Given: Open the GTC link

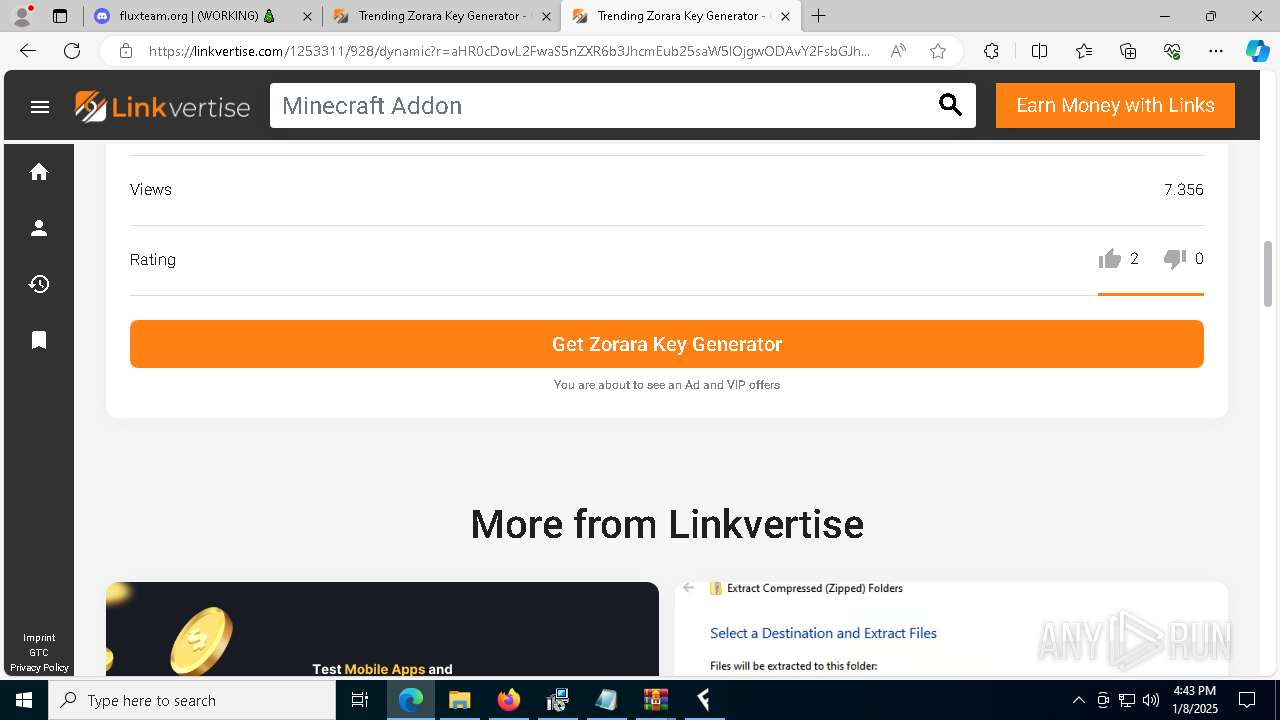Looking at the screenshot, I should tap(39, 653).
